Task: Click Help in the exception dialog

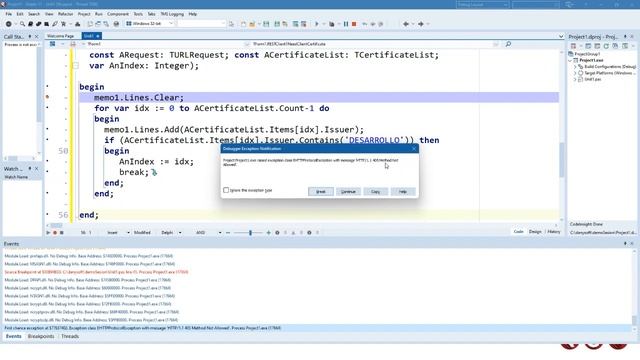Action: pyautogui.click(x=403, y=191)
